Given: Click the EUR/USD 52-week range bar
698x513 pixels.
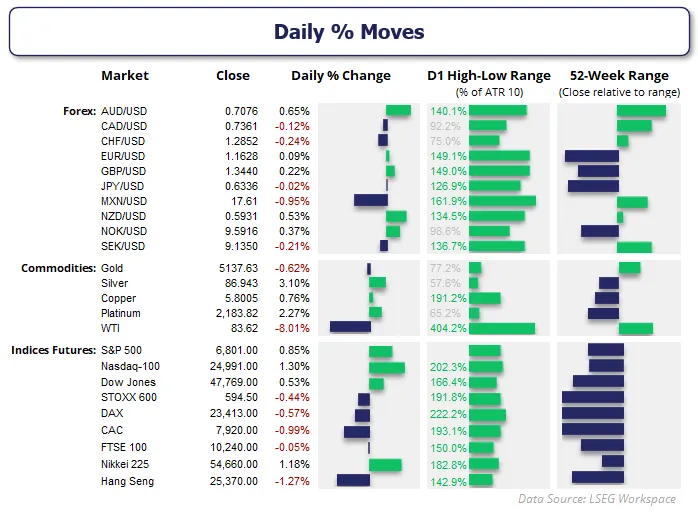Looking at the screenshot, I should pyautogui.click(x=592, y=156).
